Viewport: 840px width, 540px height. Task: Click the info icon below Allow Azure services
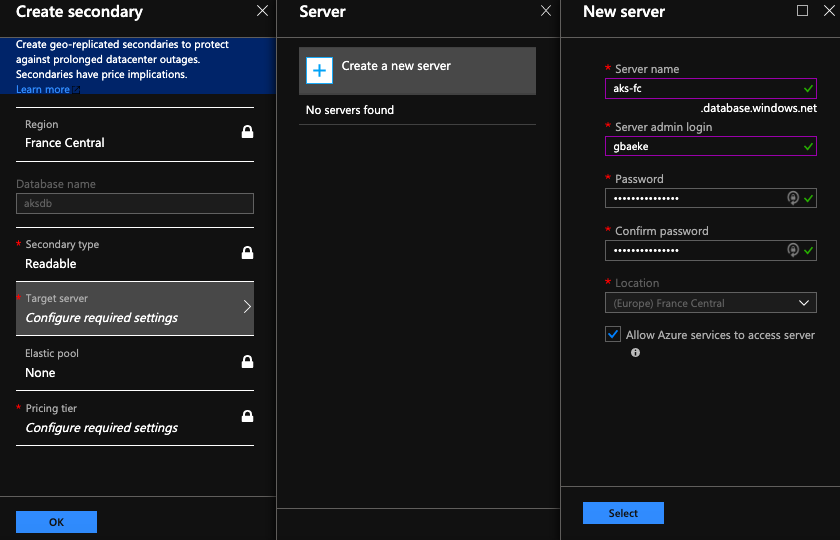click(x=635, y=353)
